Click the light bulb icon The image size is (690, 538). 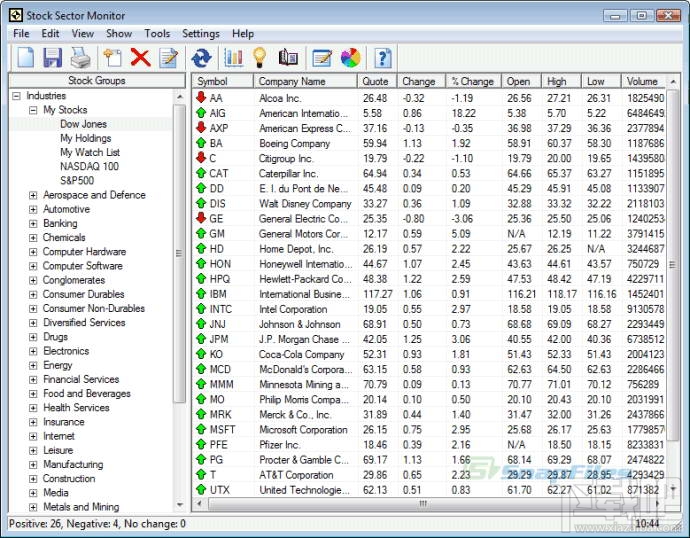(x=260, y=58)
